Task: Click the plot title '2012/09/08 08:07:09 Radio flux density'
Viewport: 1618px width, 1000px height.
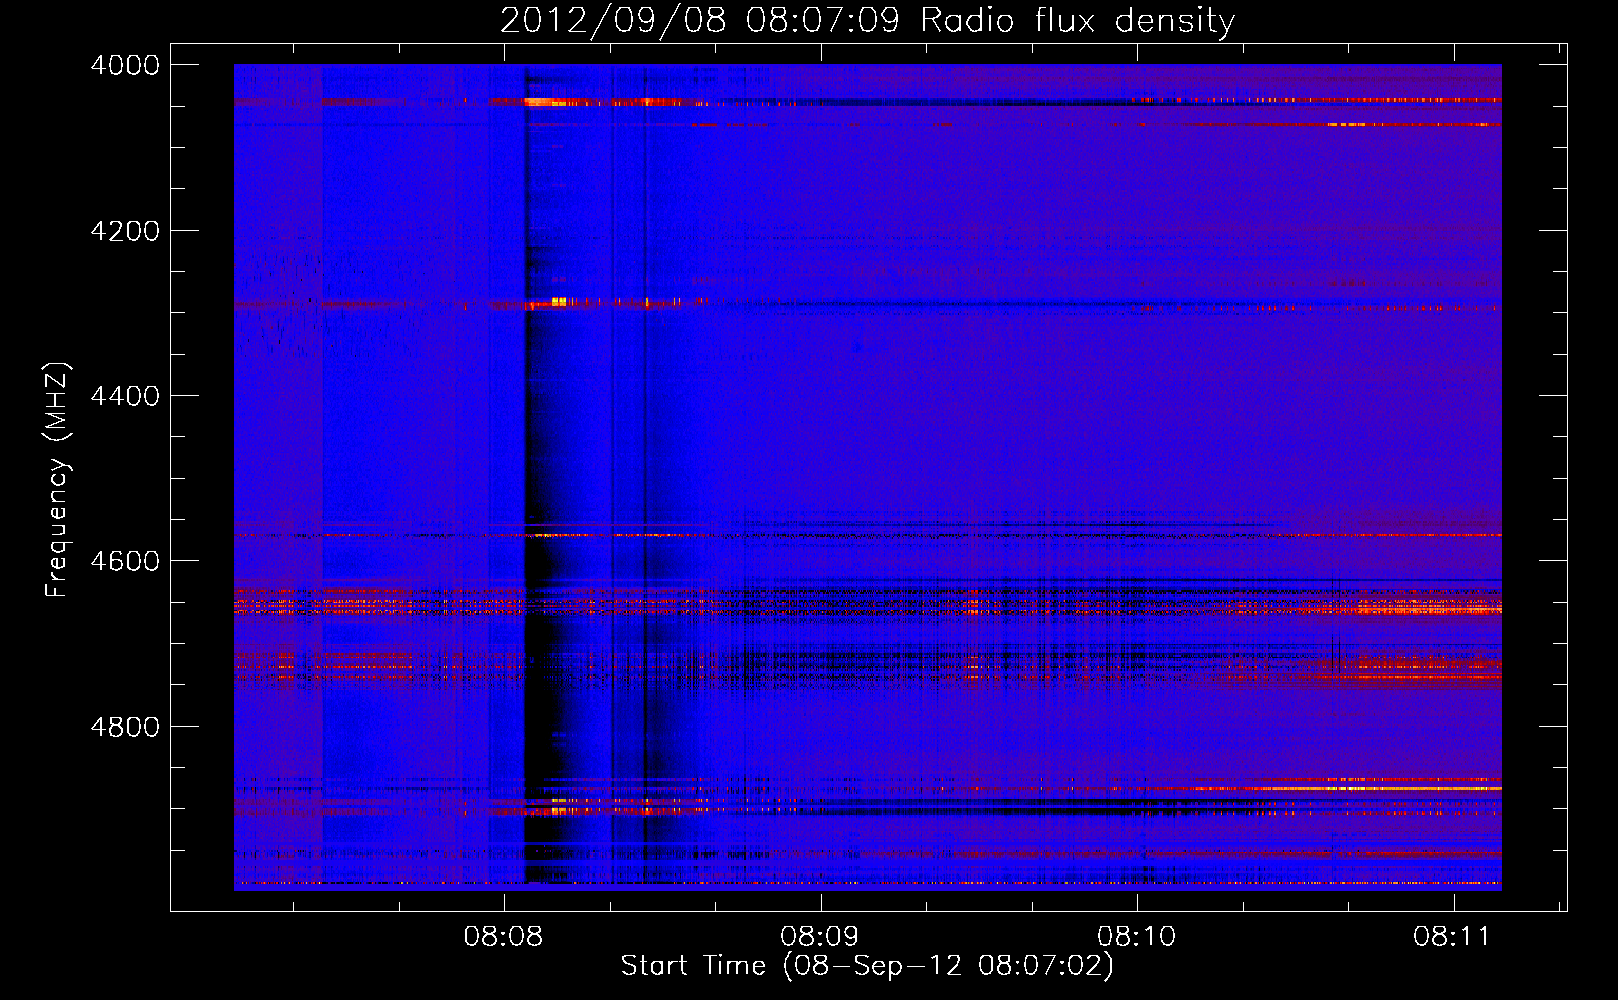Action: (x=867, y=20)
